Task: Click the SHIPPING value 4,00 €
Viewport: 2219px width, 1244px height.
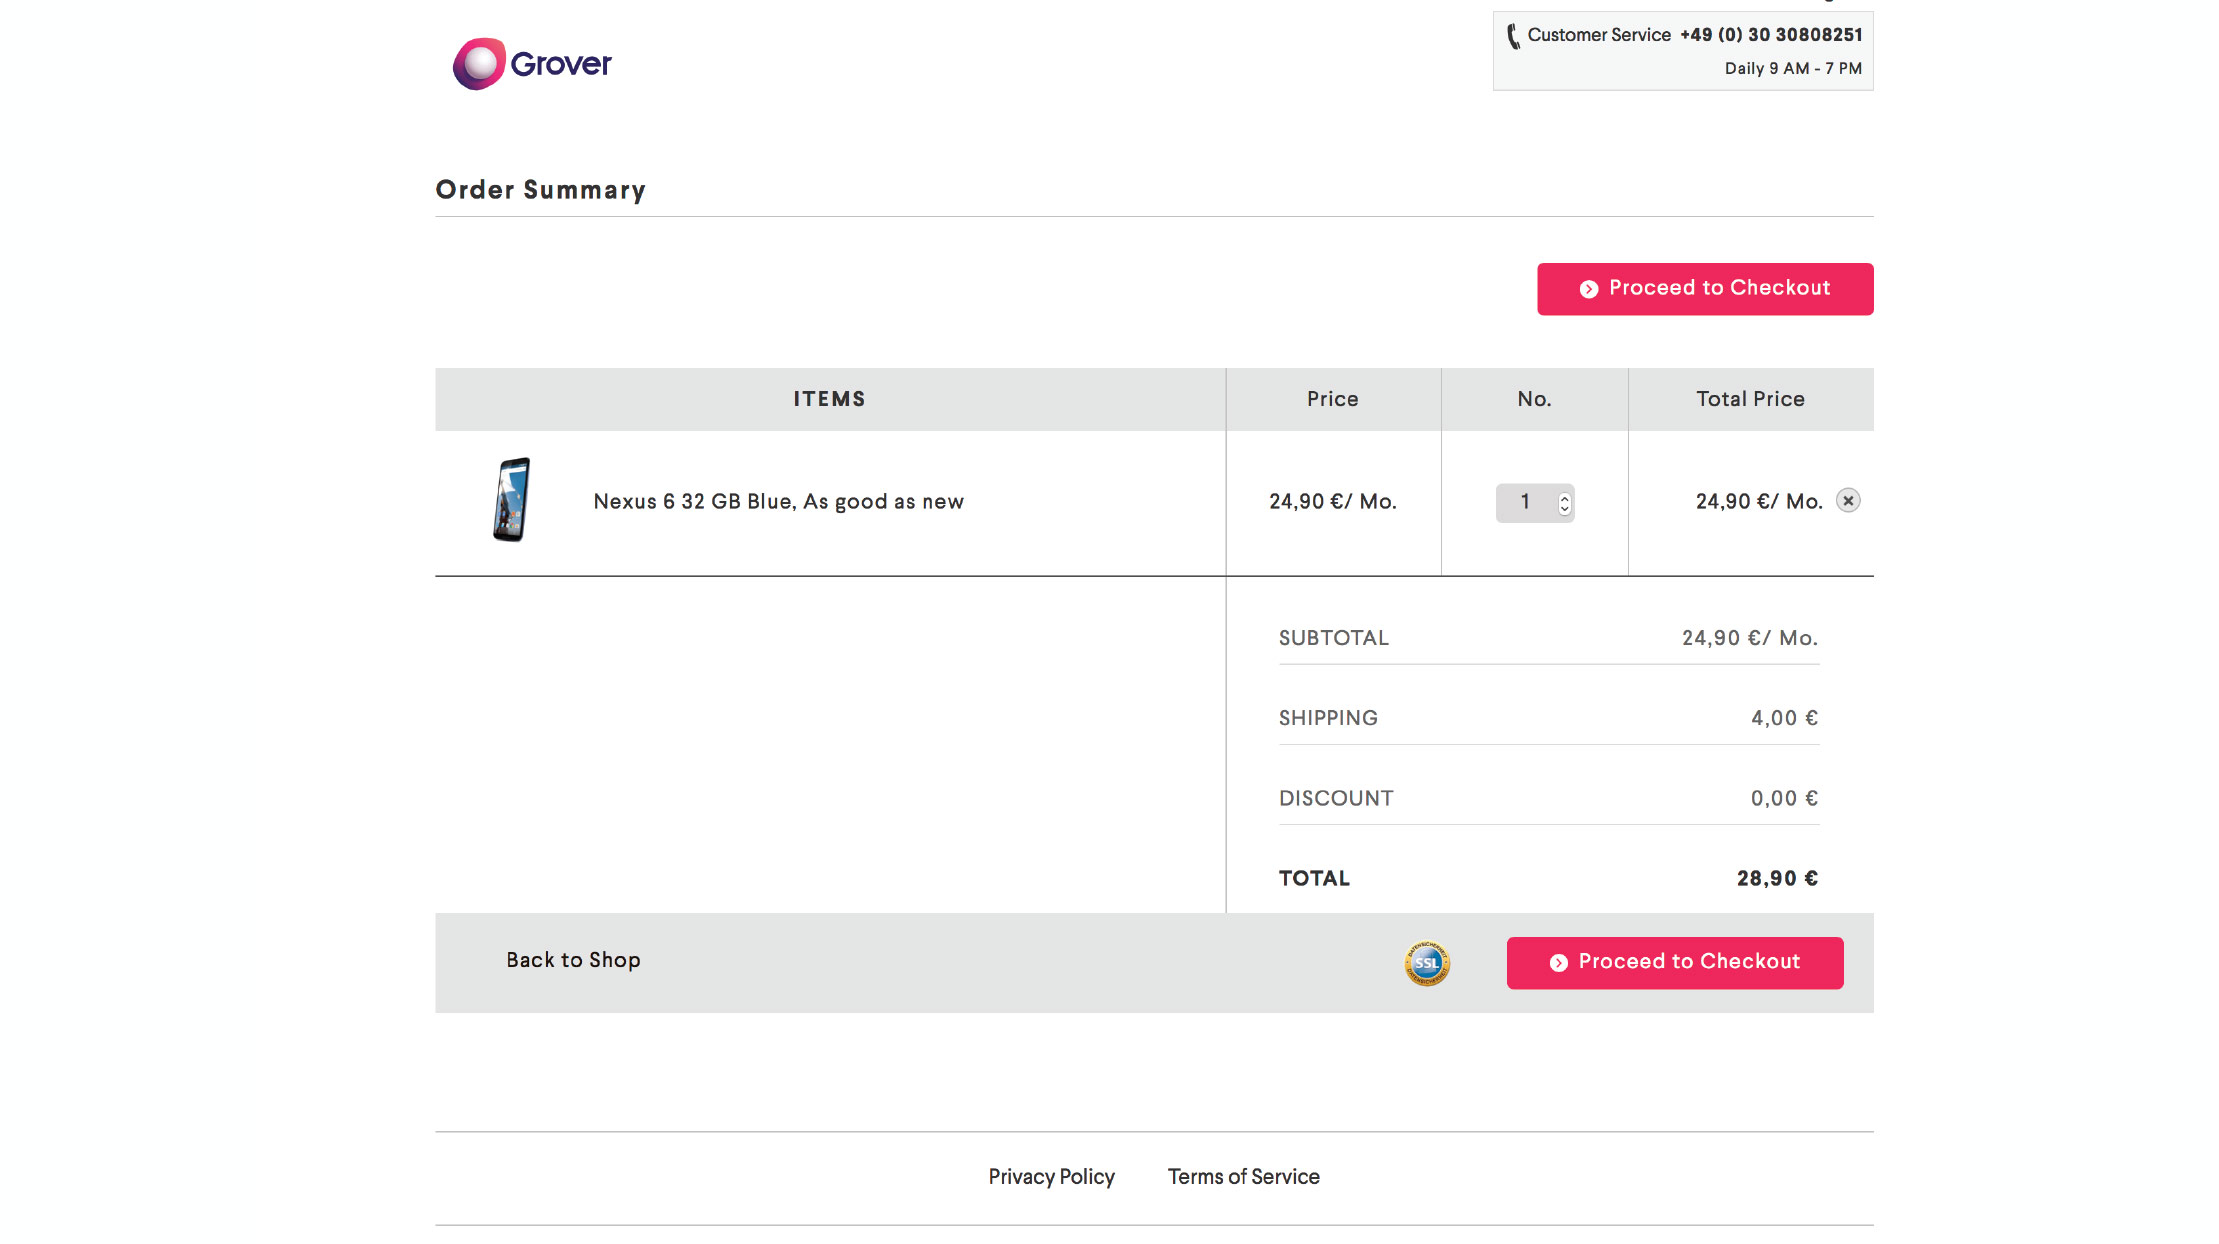Action: tap(1785, 718)
